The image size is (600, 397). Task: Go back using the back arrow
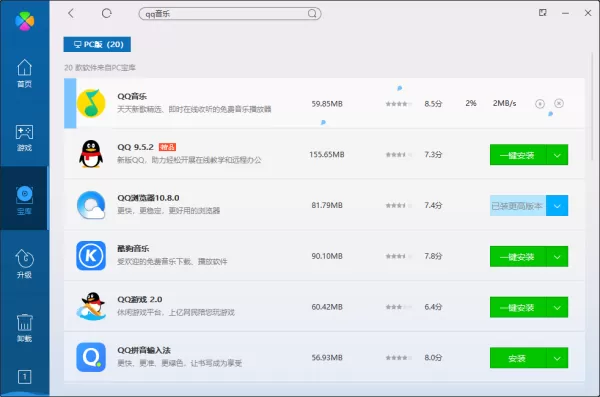click(x=71, y=13)
